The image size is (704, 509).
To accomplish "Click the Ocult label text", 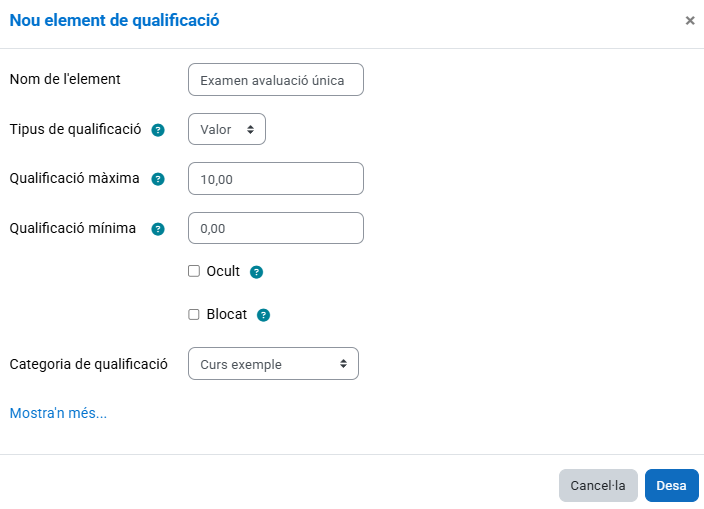I will coord(223,271).
